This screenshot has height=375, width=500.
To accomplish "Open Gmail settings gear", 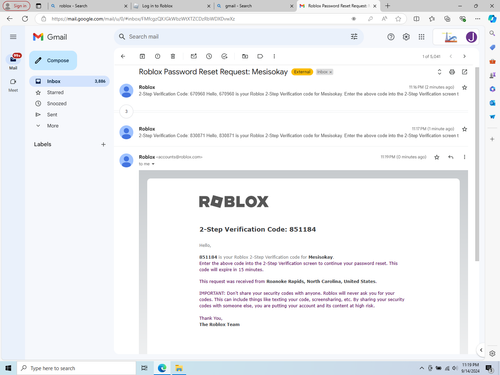I will [x=406, y=37].
